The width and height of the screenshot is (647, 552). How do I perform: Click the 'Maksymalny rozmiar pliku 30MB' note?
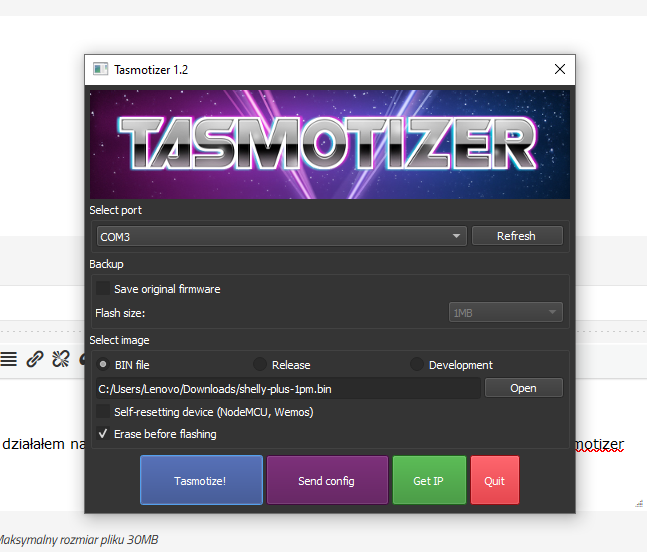point(78,540)
